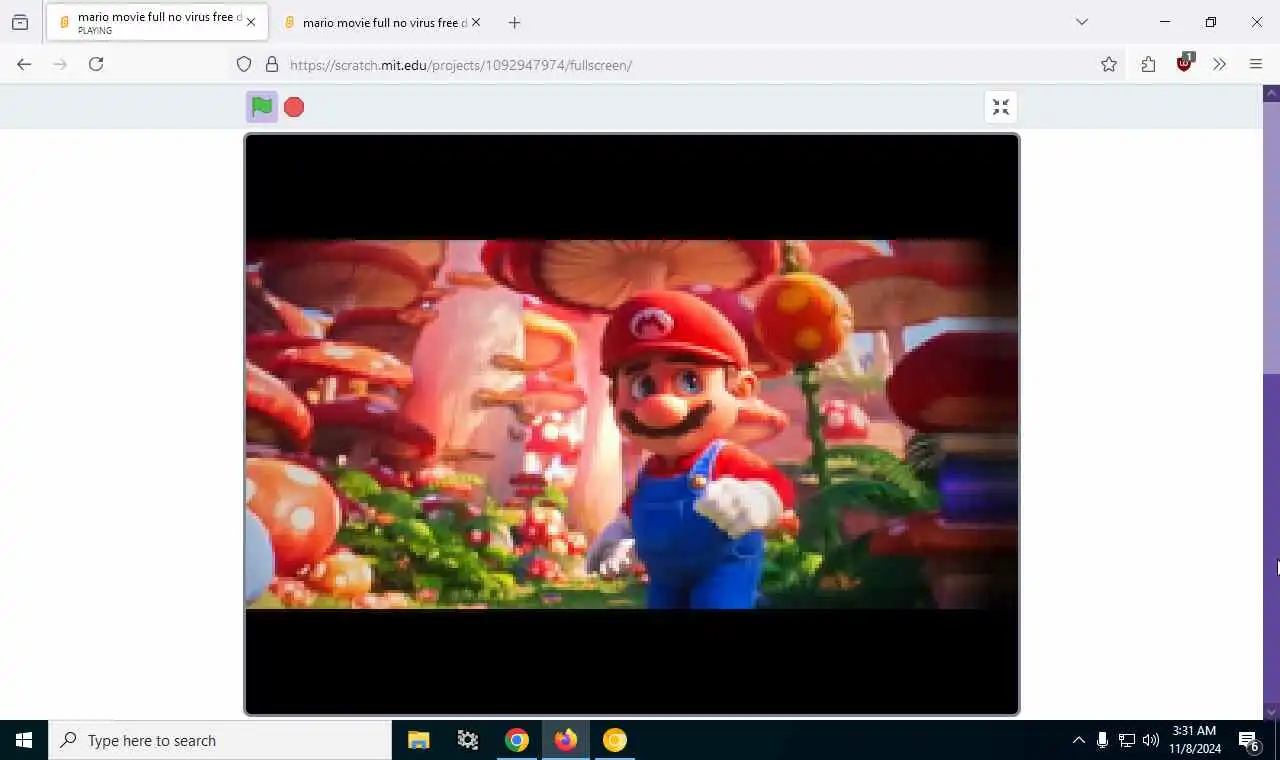Reload the current page
Image resolution: width=1280 pixels, height=760 pixels.
96,64
